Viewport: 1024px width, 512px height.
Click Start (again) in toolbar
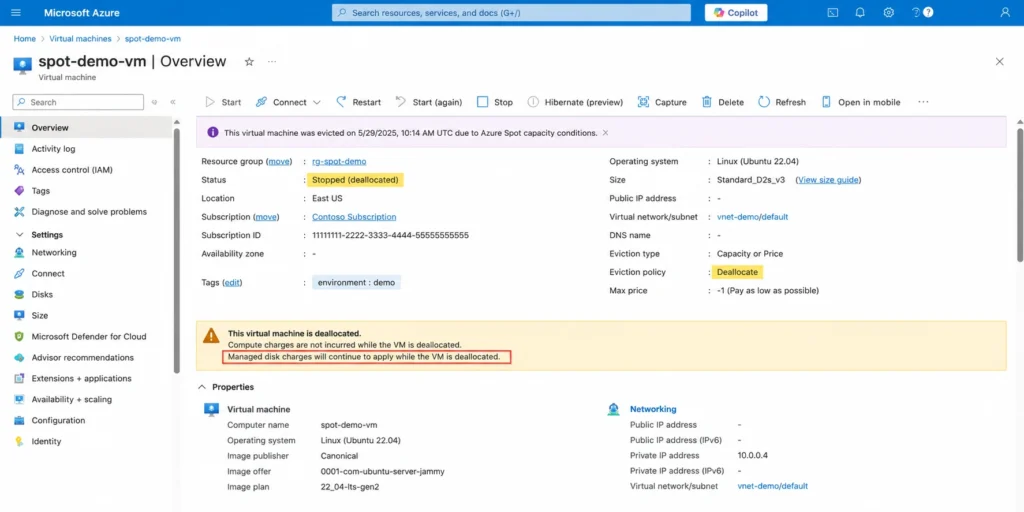(x=429, y=102)
